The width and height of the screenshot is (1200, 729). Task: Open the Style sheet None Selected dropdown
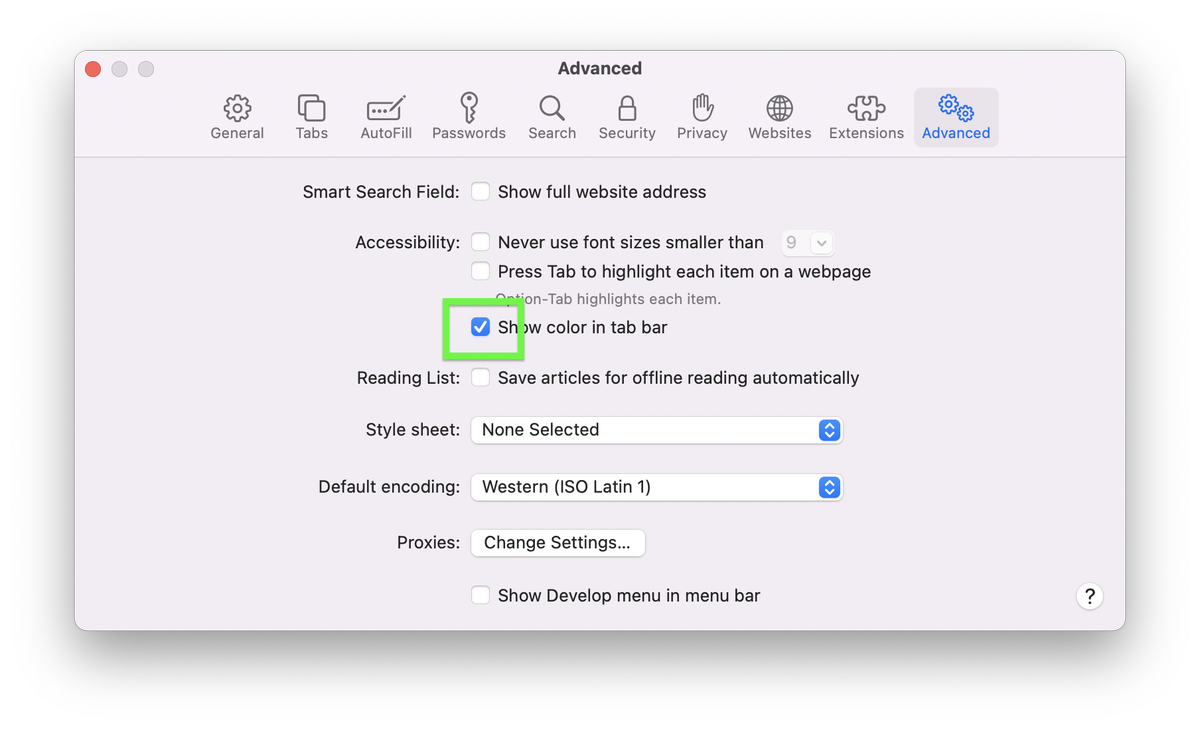pos(656,430)
